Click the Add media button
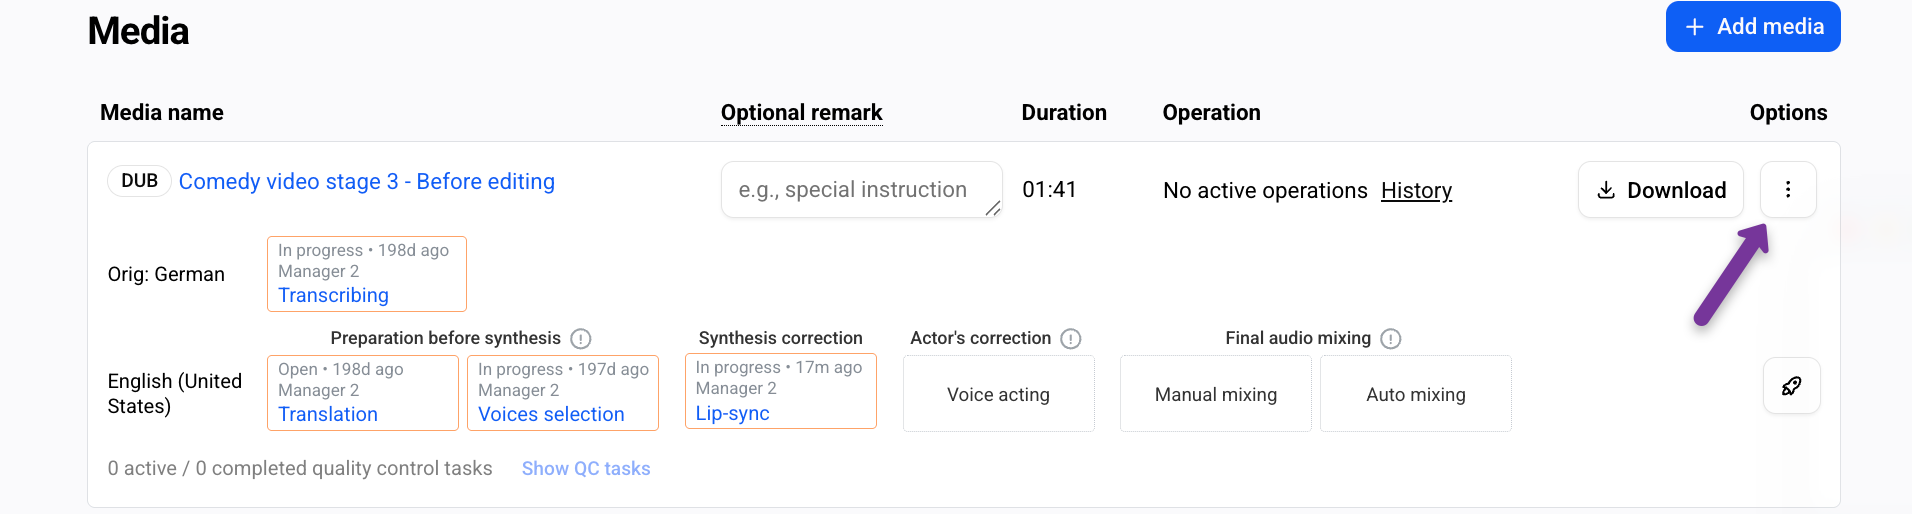Image resolution: width=1912 pixels, height=514 pixels. (1753, 27)
